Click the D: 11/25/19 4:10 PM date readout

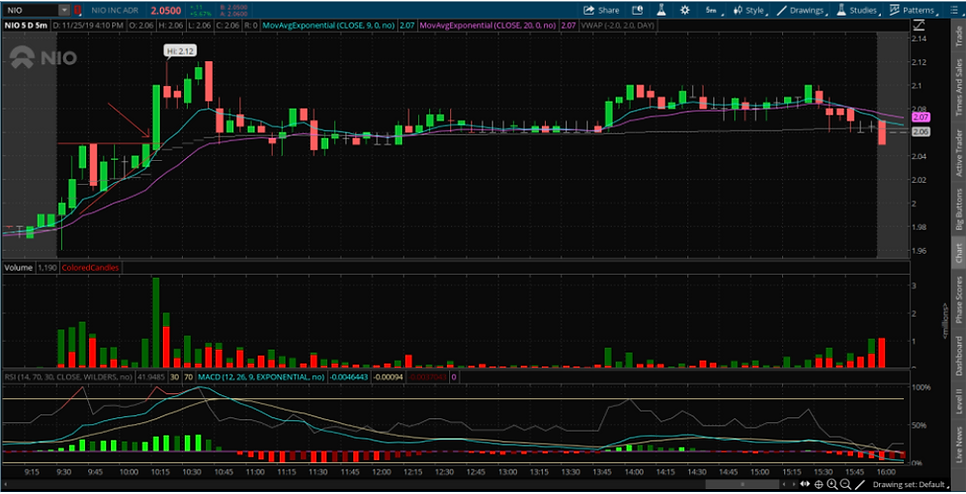[x=87, y=26]
